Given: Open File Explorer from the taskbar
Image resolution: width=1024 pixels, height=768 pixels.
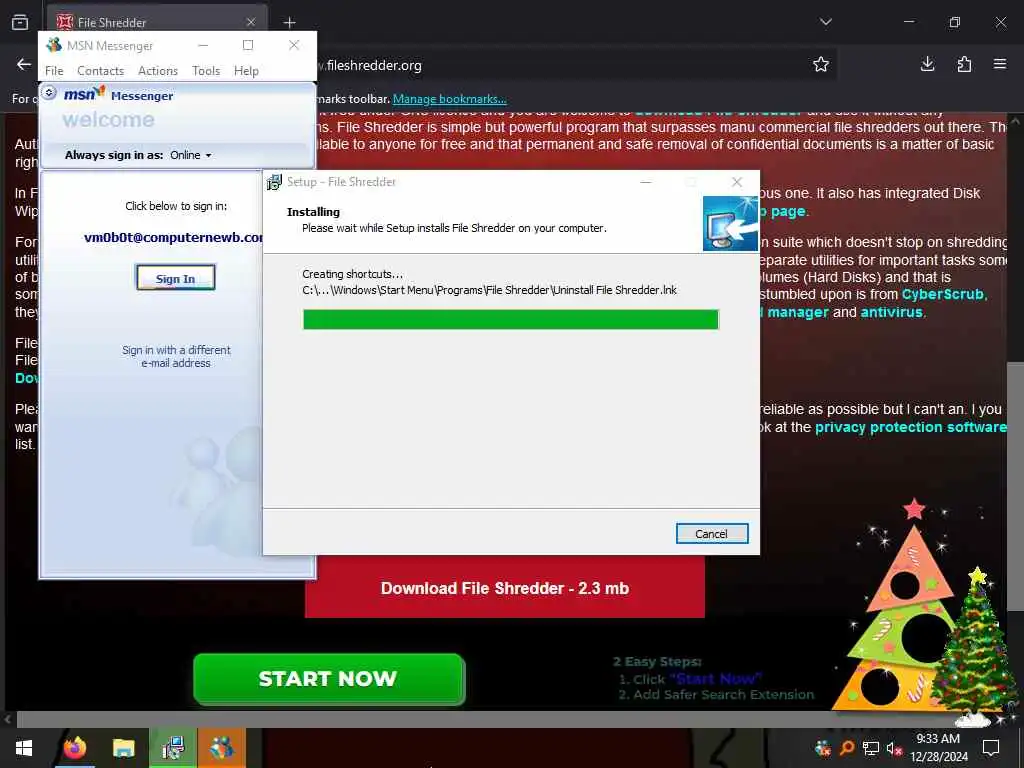Looking at the screenshot, I should click(x=123, y=748).
